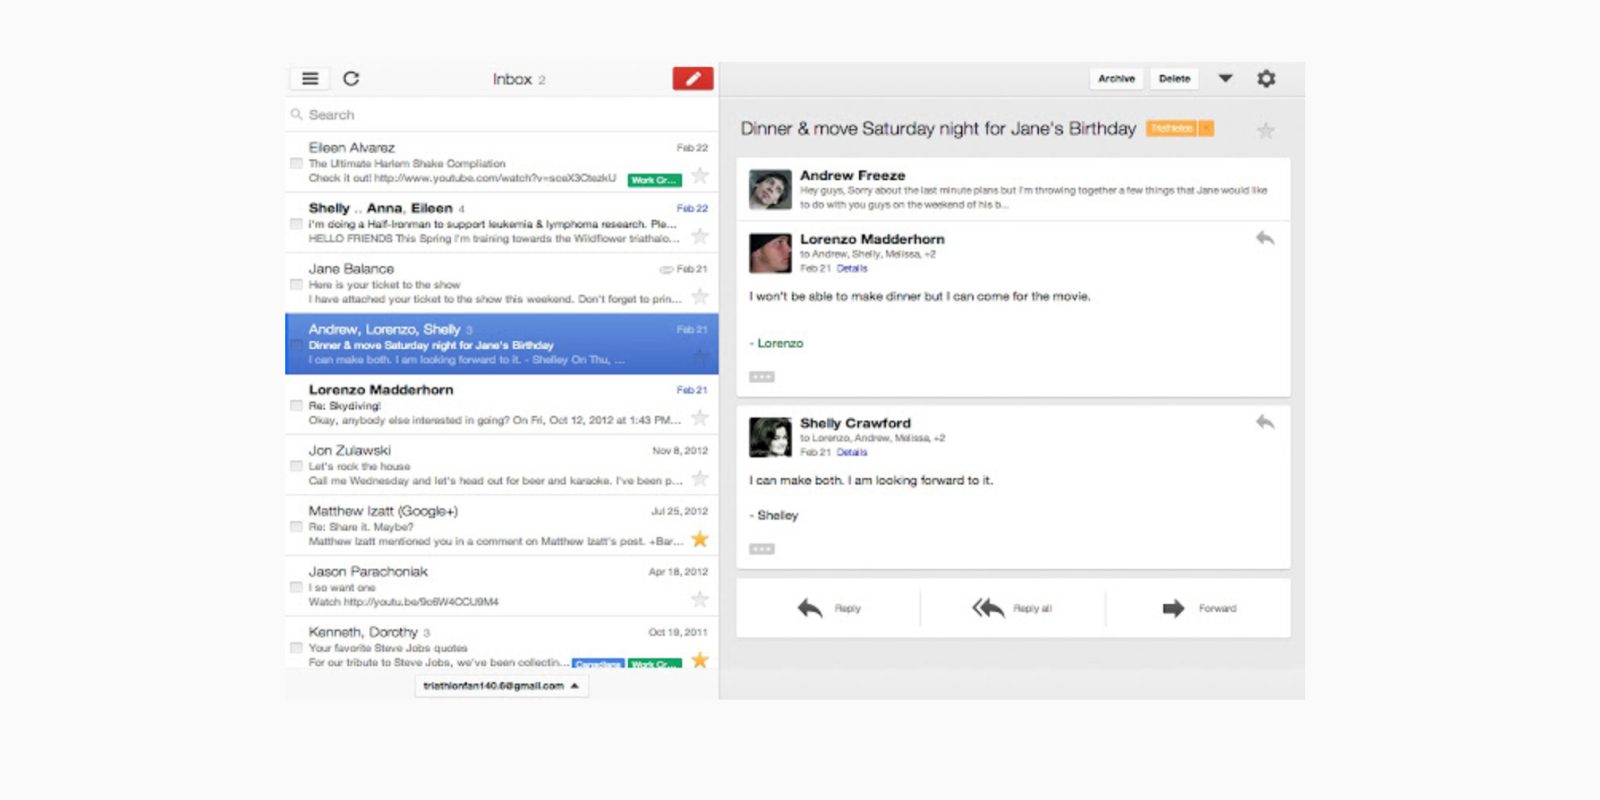Expand trimmed content in Lorenzo's message
The width and height of the screenshot is (1600, 800).
coord(761,377)
